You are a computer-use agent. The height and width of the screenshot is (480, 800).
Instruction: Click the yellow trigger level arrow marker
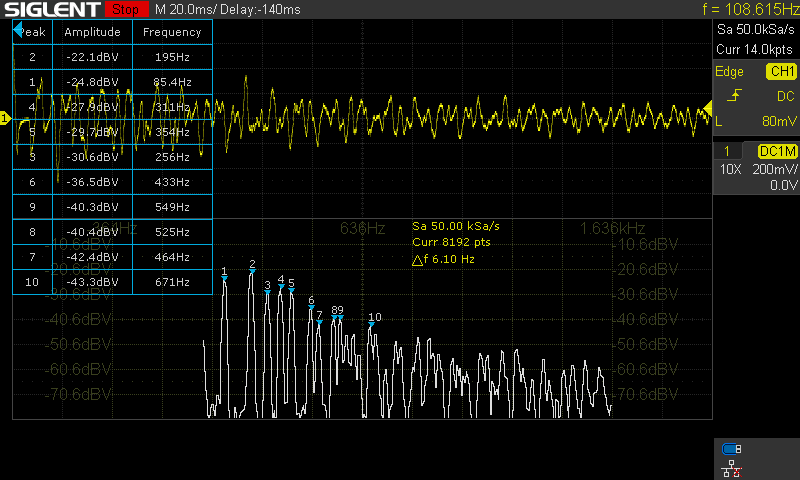[x=708, y=108]
